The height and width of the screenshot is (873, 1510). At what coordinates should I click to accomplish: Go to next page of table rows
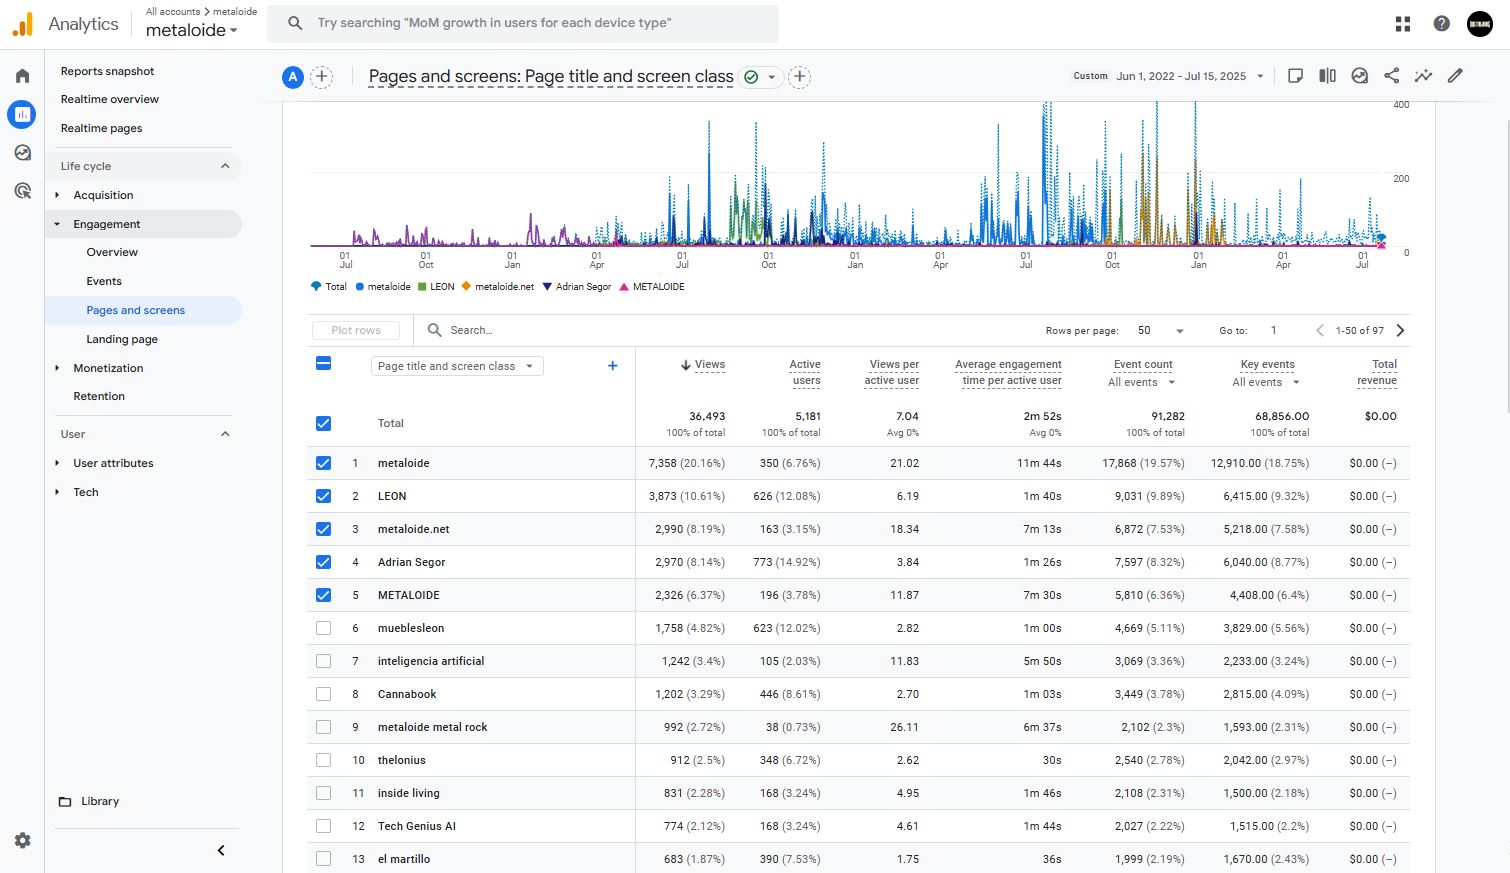[1400, 330]
